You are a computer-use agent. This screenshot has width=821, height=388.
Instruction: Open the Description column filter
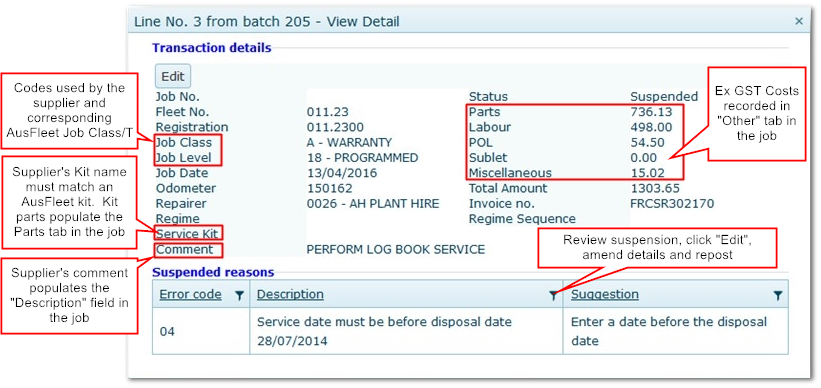tap(553, 296)
